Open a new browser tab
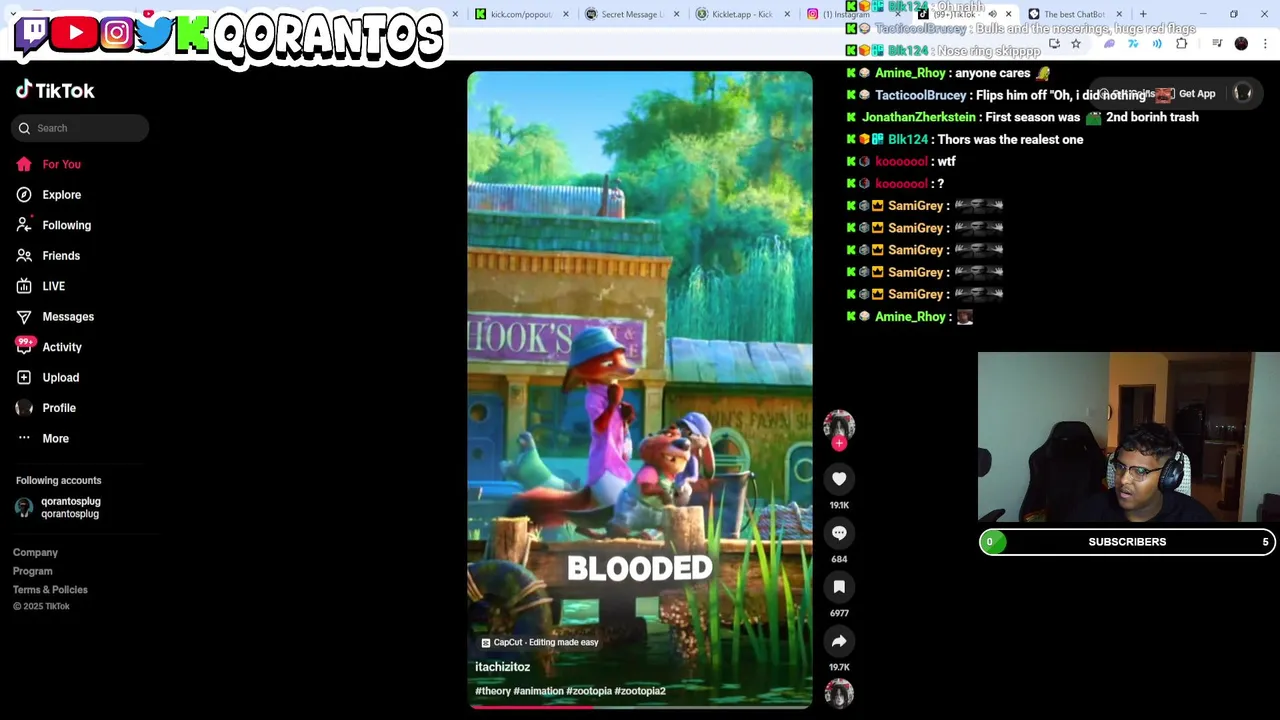The height and width of the screenshot is (720, 1280). click(x=1143, y=14)
